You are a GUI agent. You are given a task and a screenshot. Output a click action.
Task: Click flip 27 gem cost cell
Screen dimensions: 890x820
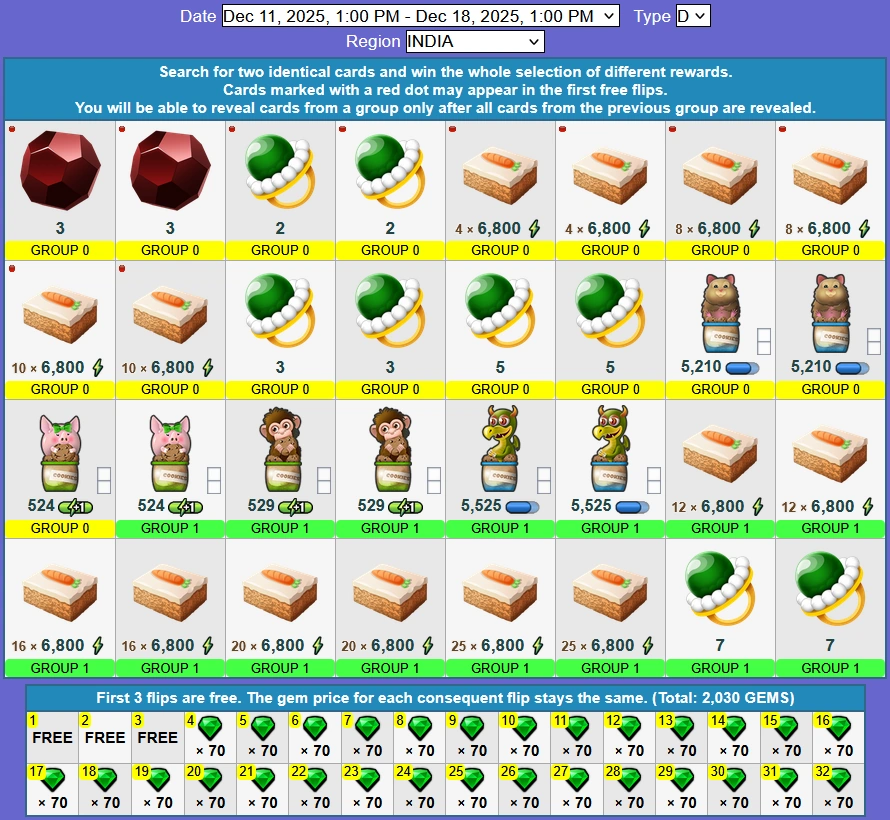(x=577, y=789)
